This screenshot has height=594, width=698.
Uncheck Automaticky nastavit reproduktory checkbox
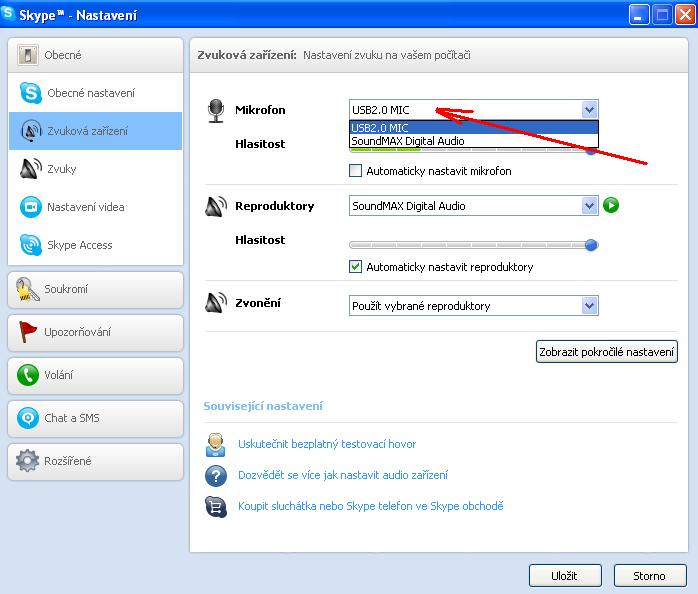pos(355,267)
